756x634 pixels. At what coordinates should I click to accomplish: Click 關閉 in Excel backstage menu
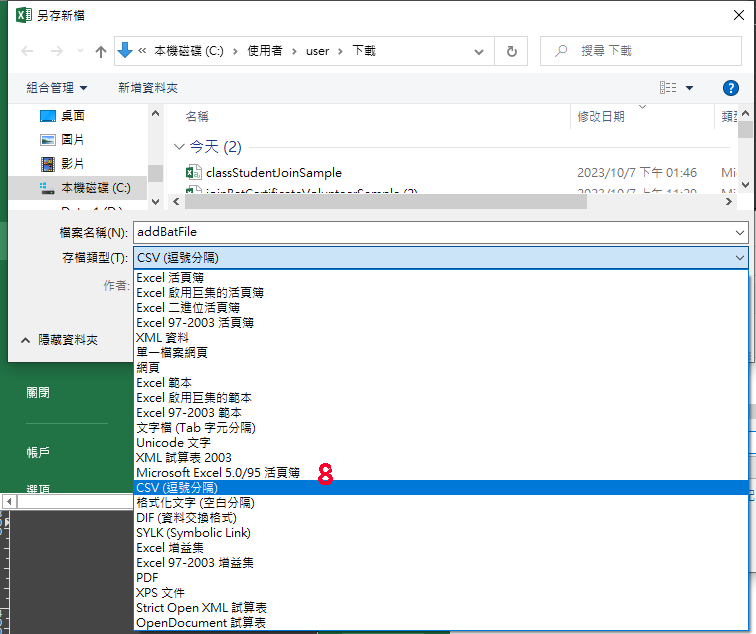click(x=38, y=392)
